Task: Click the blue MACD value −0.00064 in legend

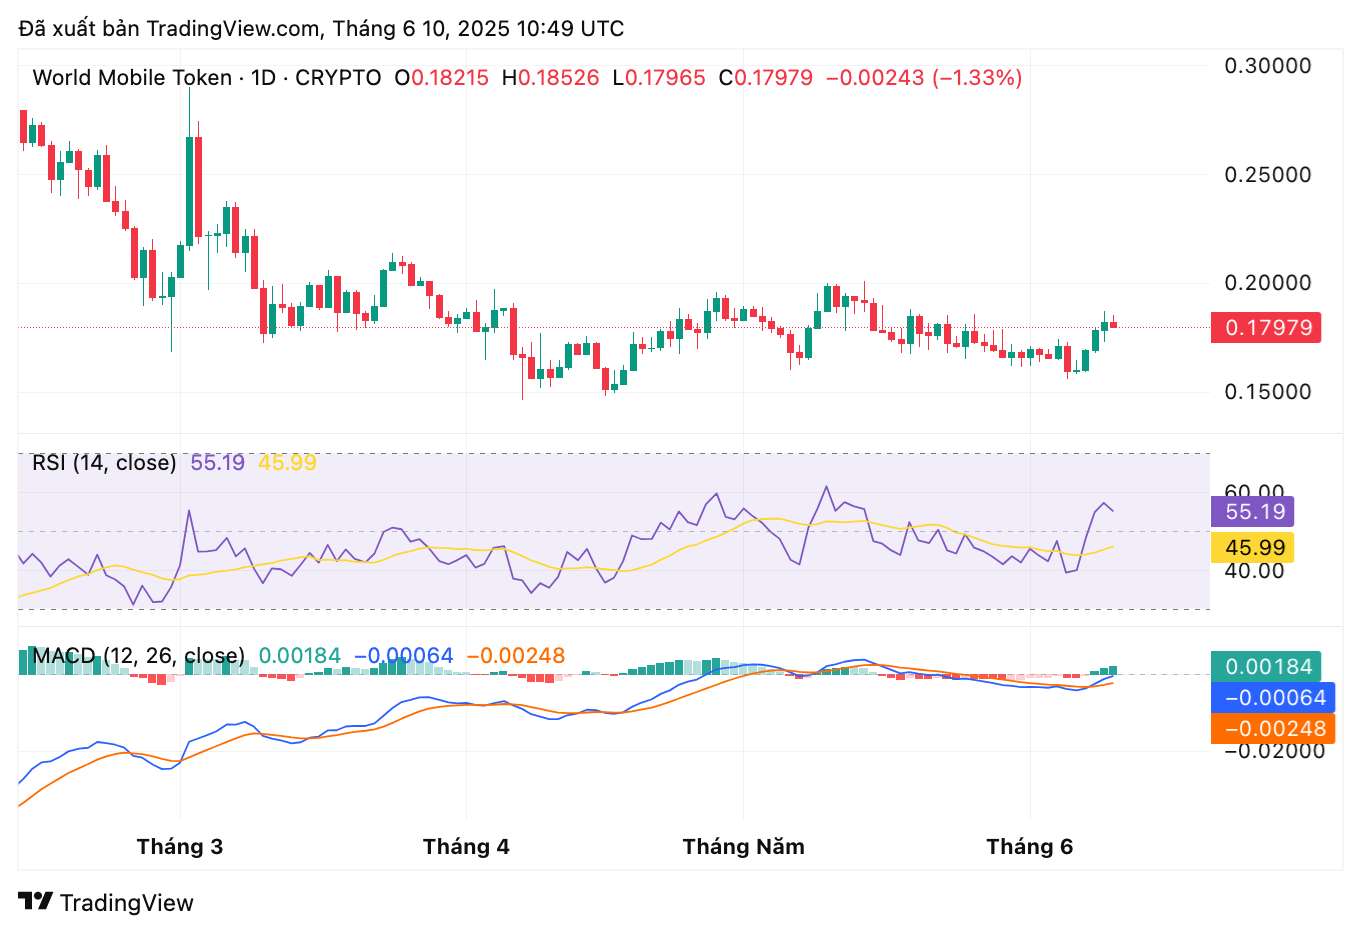Action: coord(404,656)
